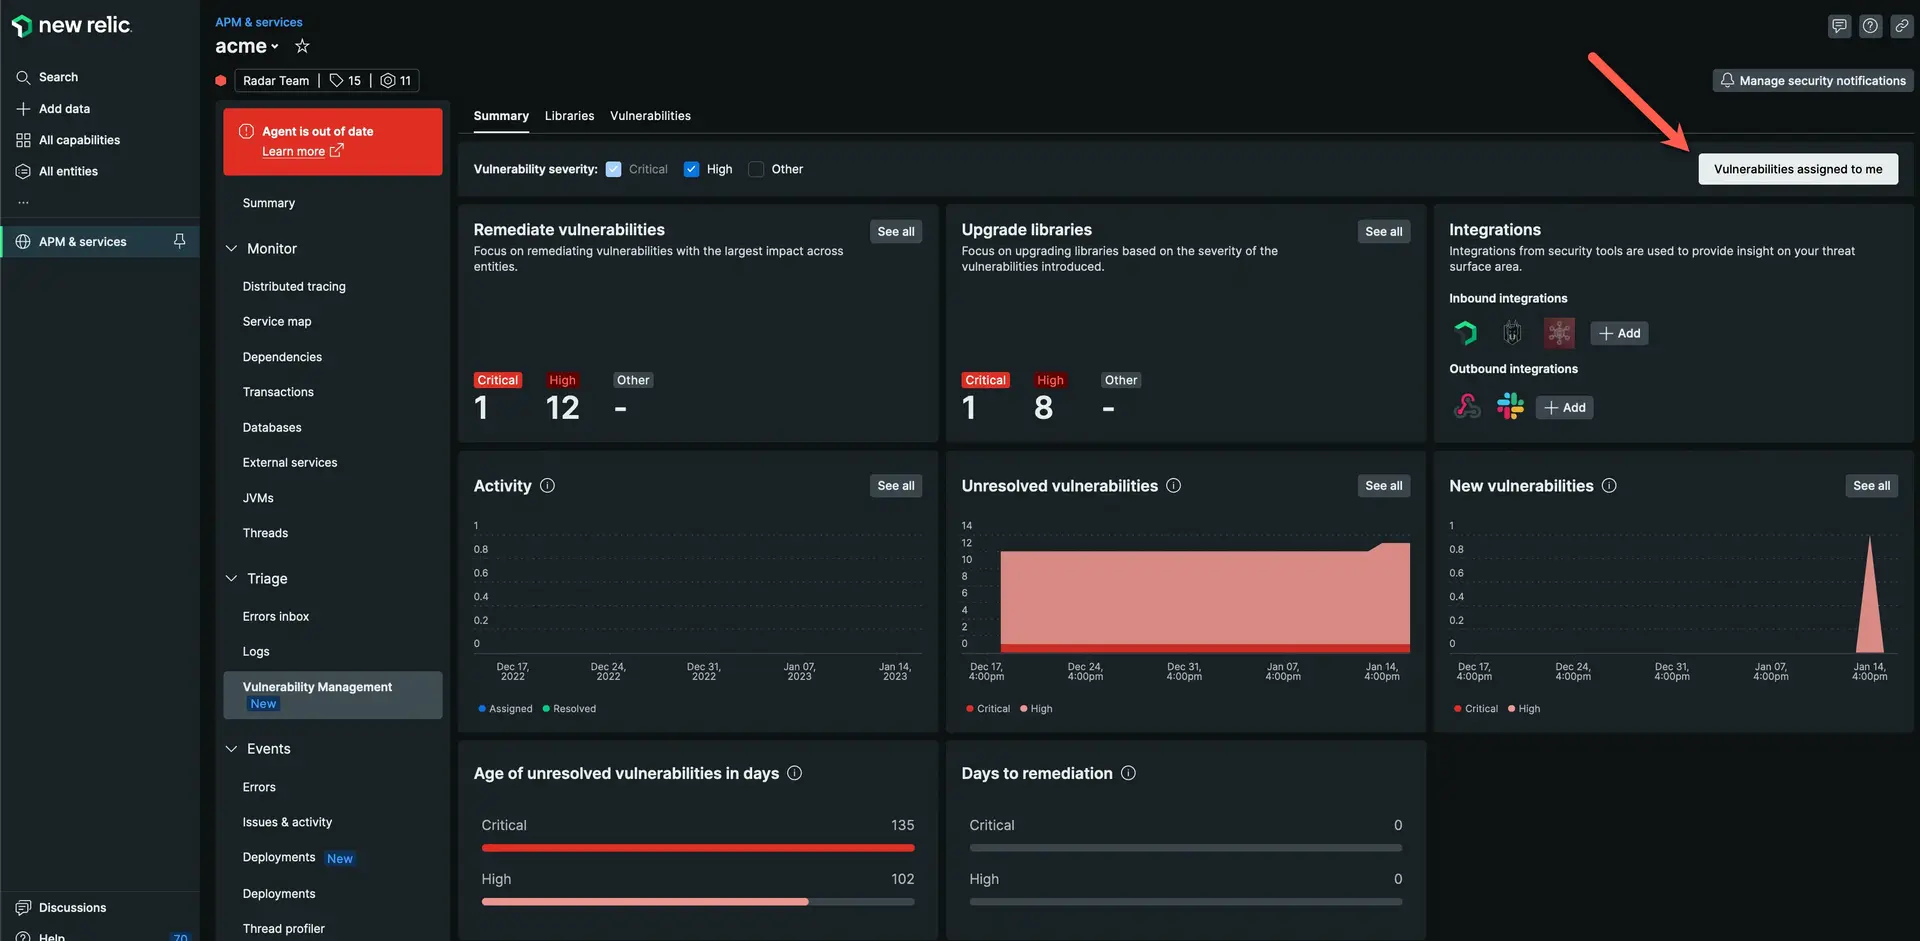Click the New Relic logo
1920x941 pixels.
[x=71, y=25]
